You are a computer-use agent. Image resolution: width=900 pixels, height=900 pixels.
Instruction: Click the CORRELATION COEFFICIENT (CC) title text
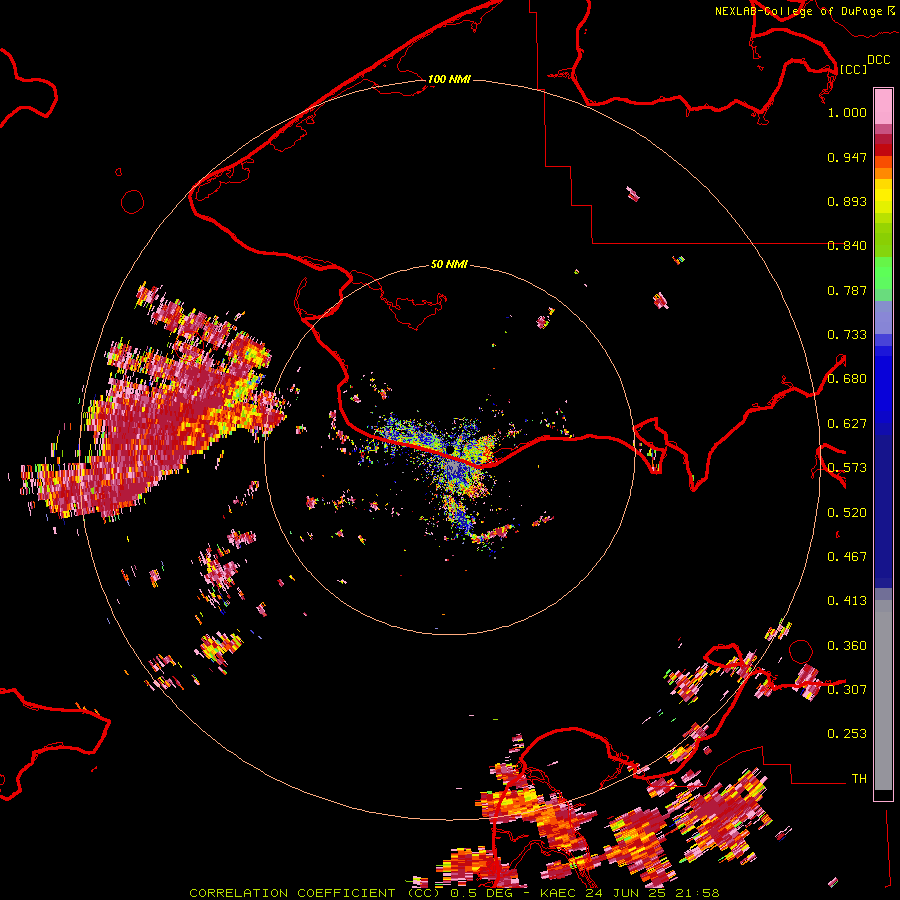click(315, 893)
